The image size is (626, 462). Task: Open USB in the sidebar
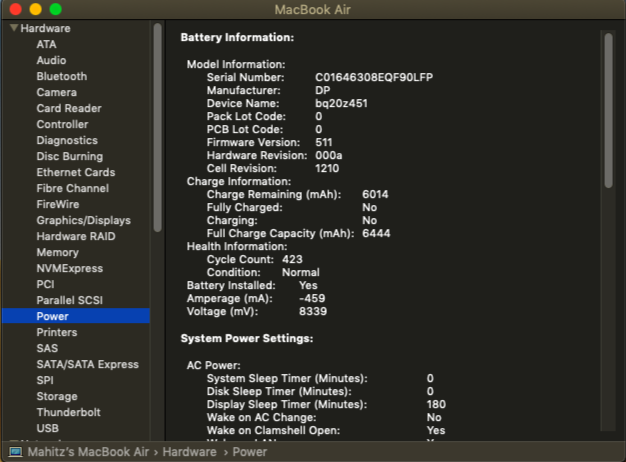48,428
